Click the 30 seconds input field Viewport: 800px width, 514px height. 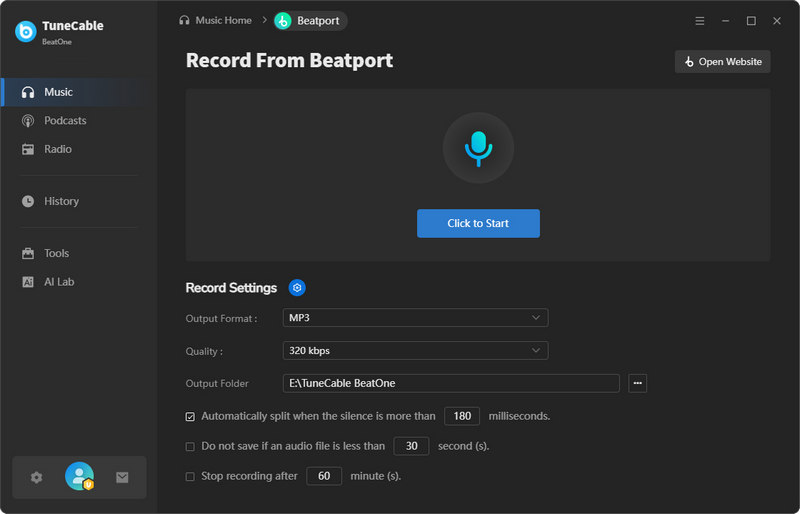411,446
